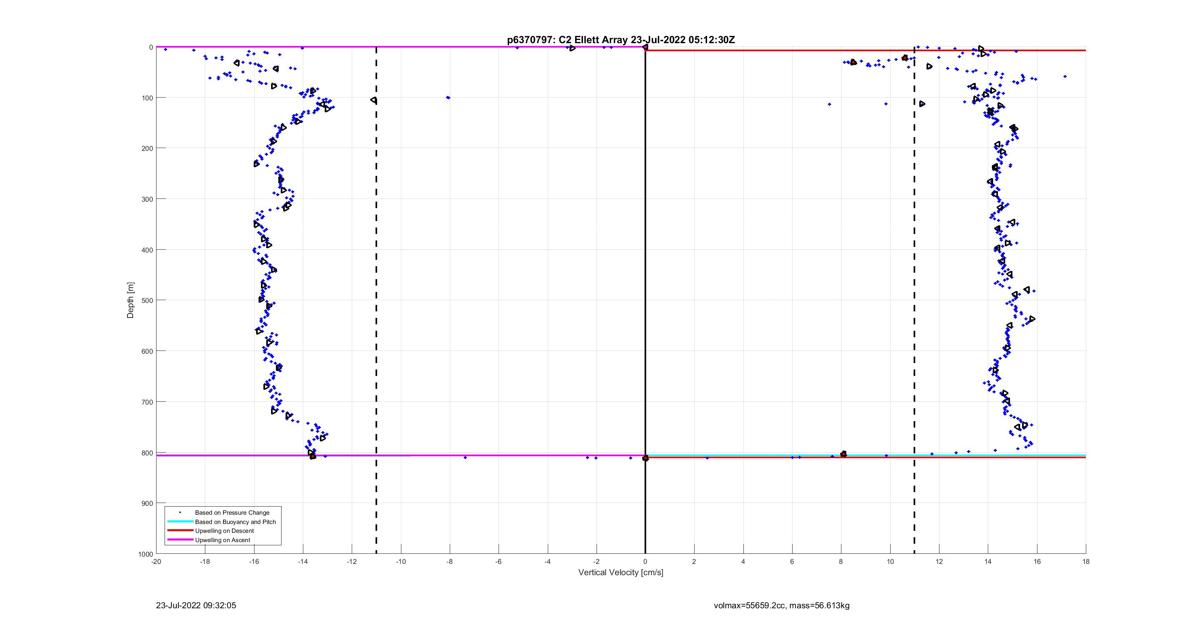
Task: Click the '14' velocity tick label
Action: click(x=989, y=561)
